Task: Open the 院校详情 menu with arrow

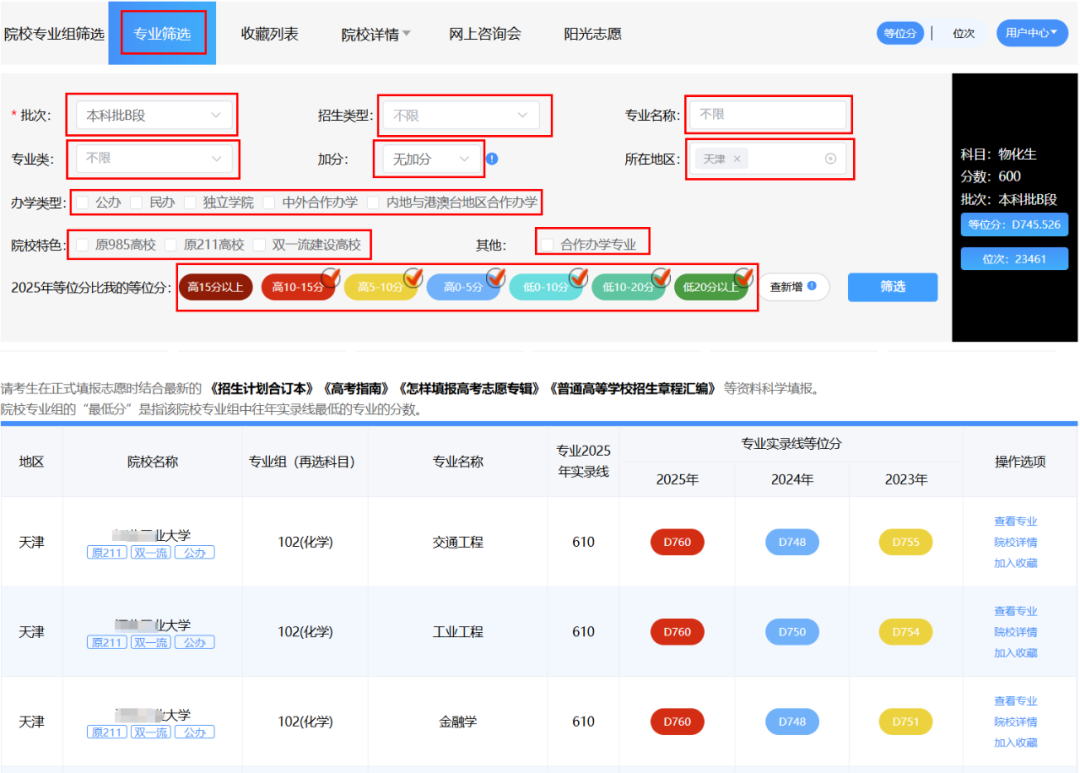Action: click(x=375, y=34)
